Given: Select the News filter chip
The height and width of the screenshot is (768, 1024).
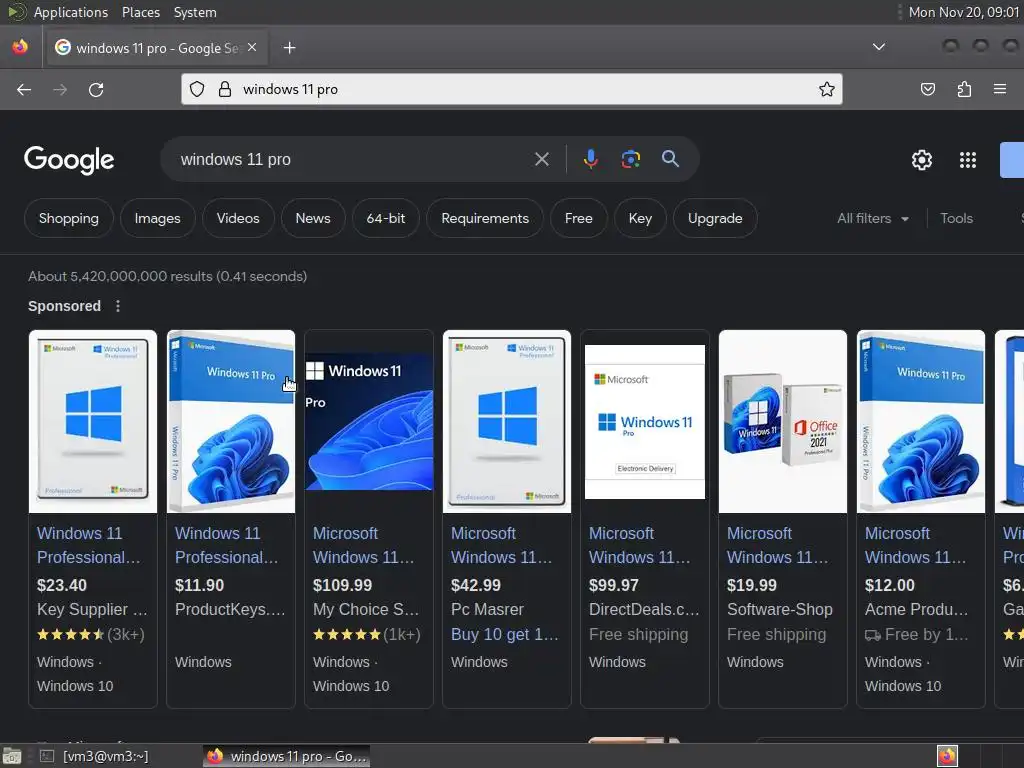Looking at the screenshot, I should click(x=313, y=218).
